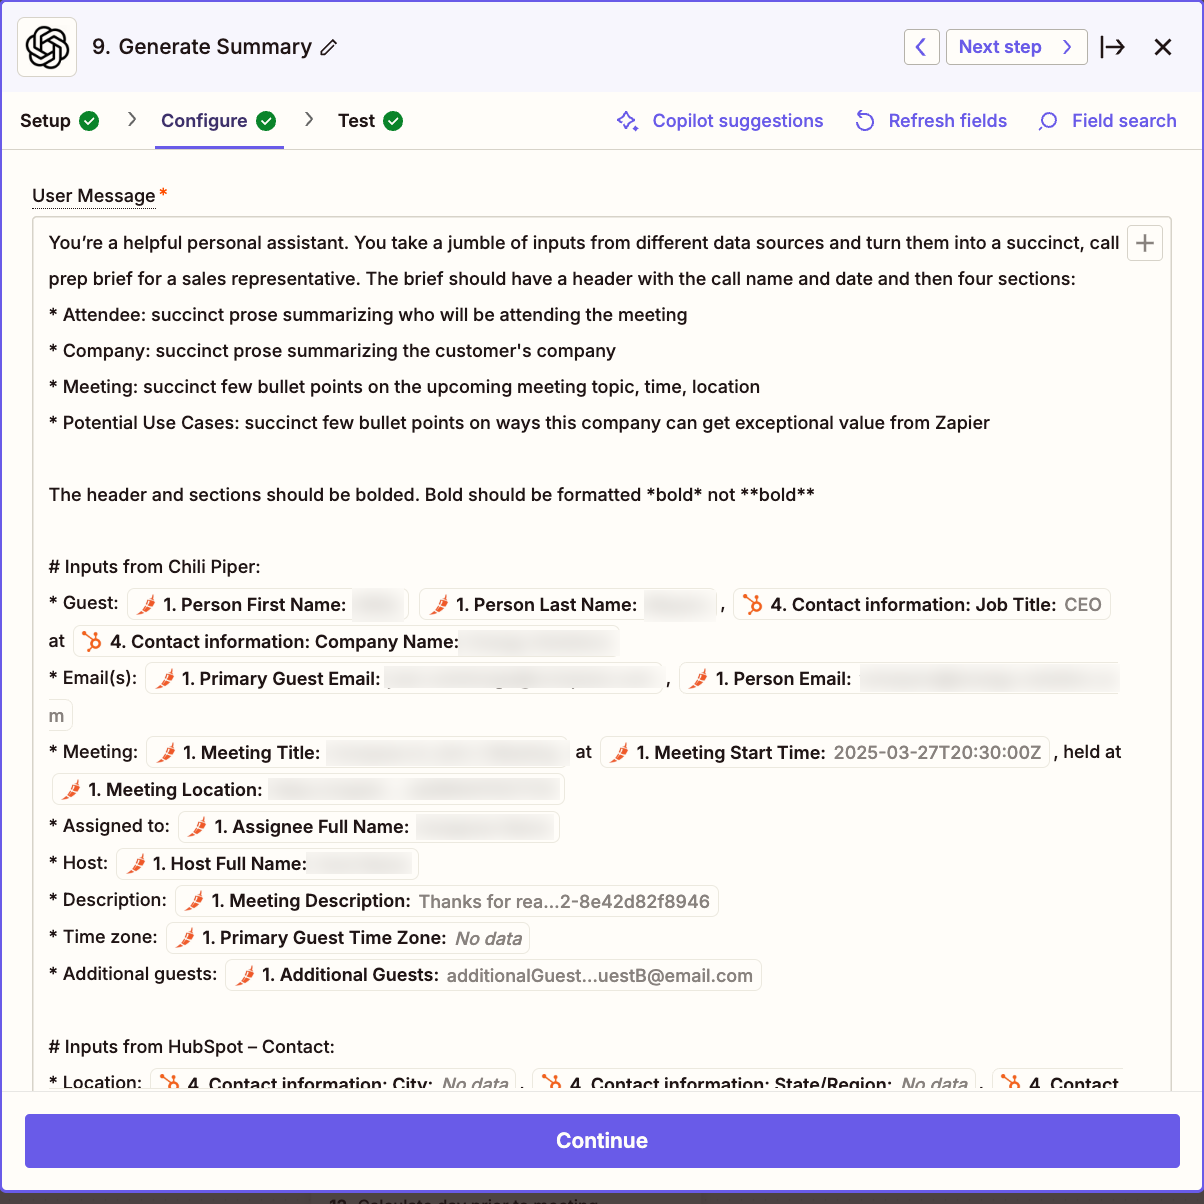Select the Meeting Title pill
Viewport: 1204px width, 1204px height.
(358, 752)
